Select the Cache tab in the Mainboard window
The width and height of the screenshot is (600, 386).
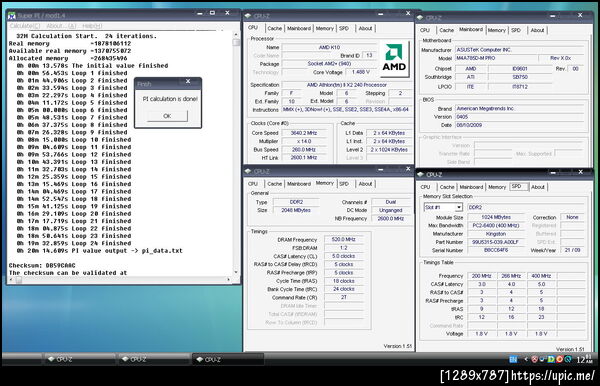coord(447,30)
